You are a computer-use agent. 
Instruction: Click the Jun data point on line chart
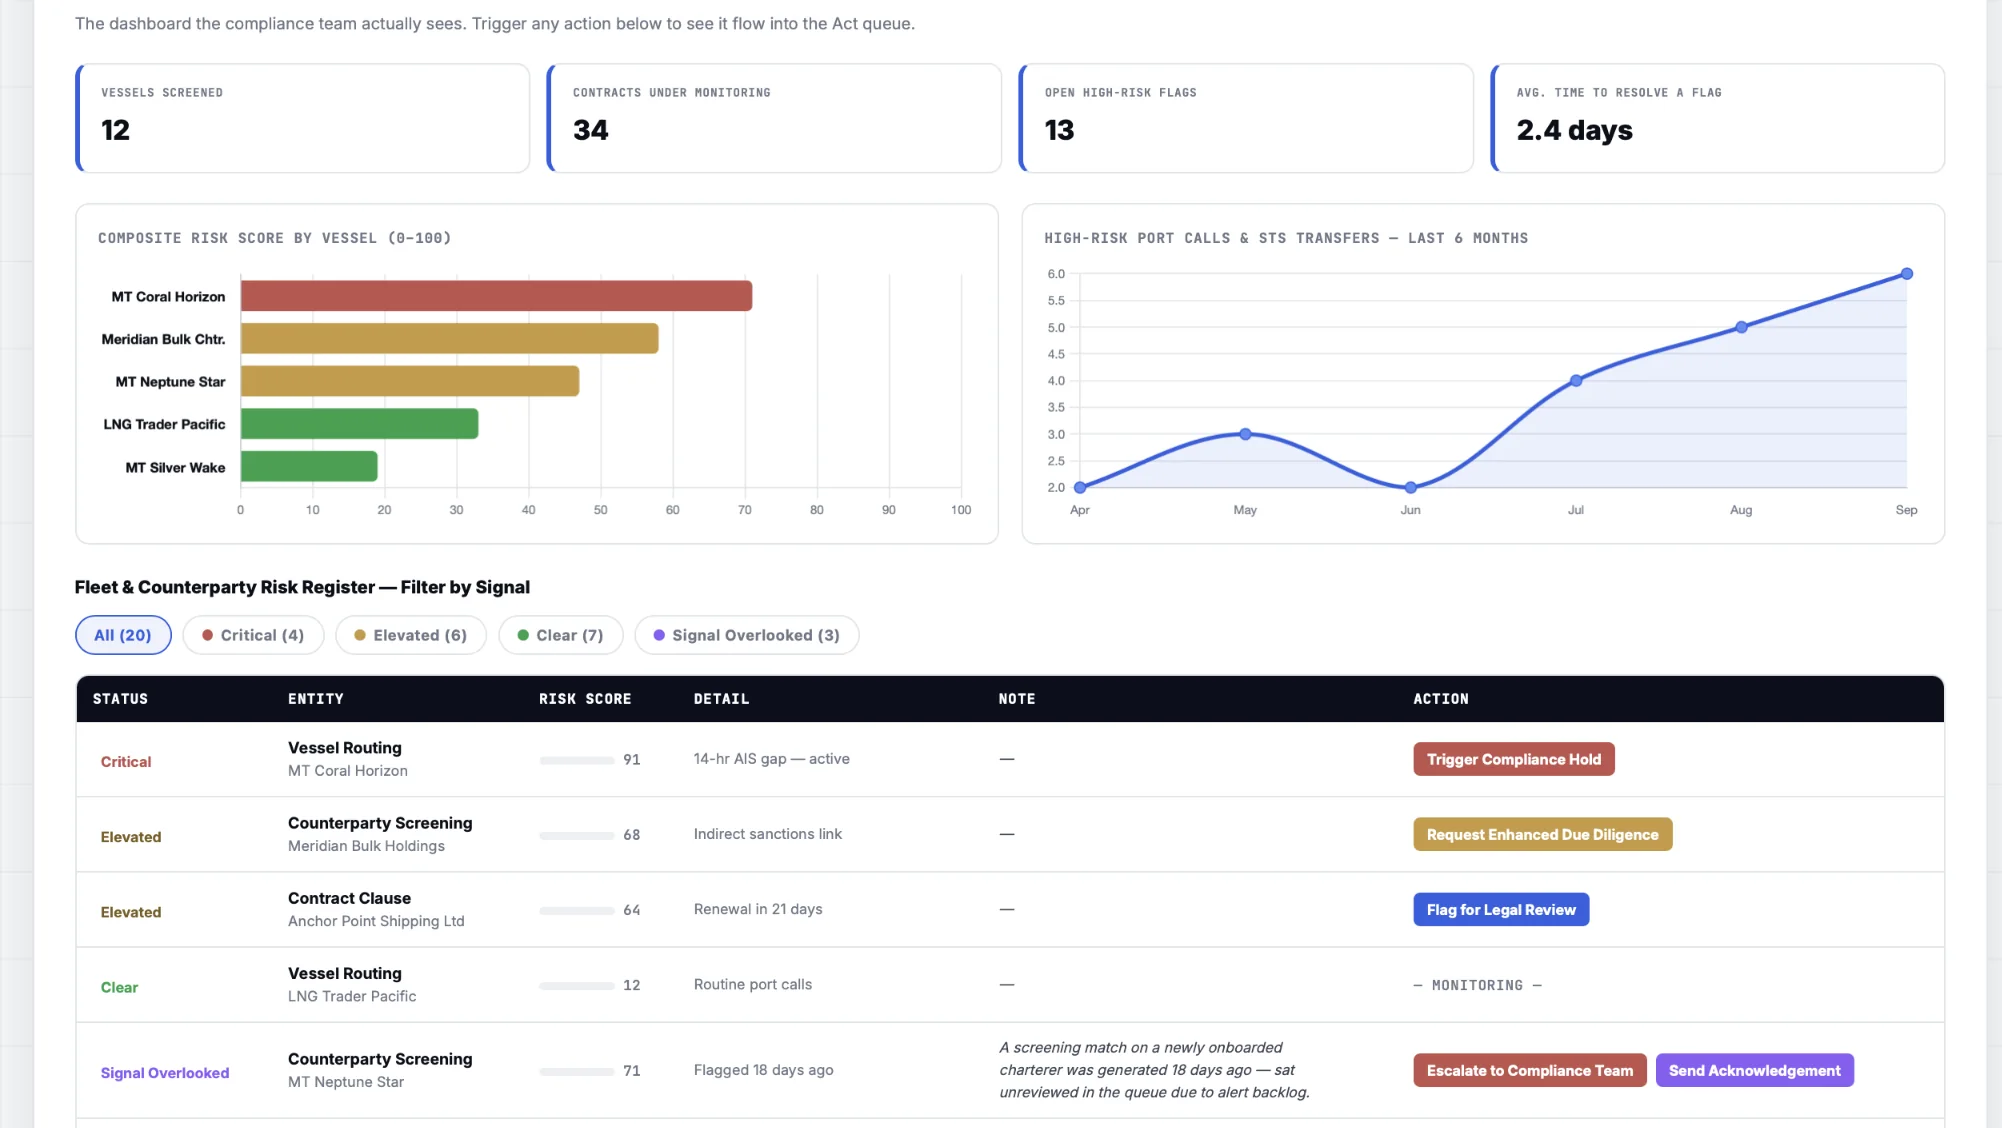1410,488
